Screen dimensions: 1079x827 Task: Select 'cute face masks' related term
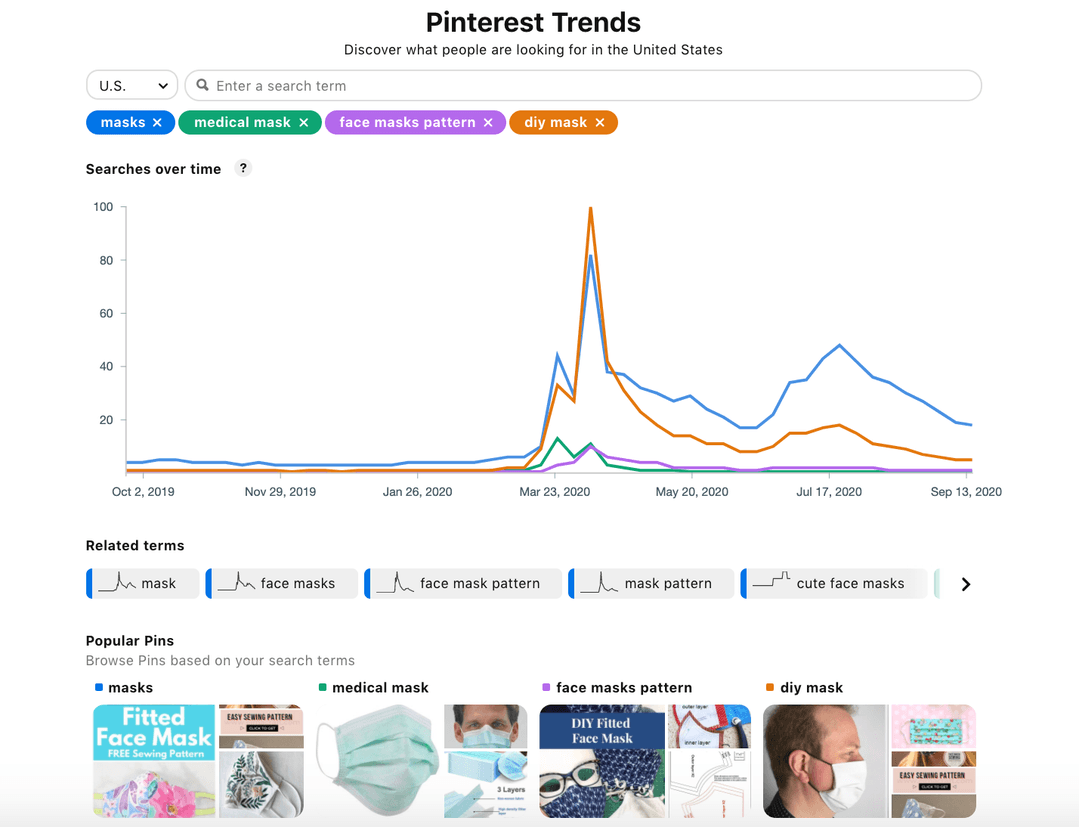pos(834,583)
